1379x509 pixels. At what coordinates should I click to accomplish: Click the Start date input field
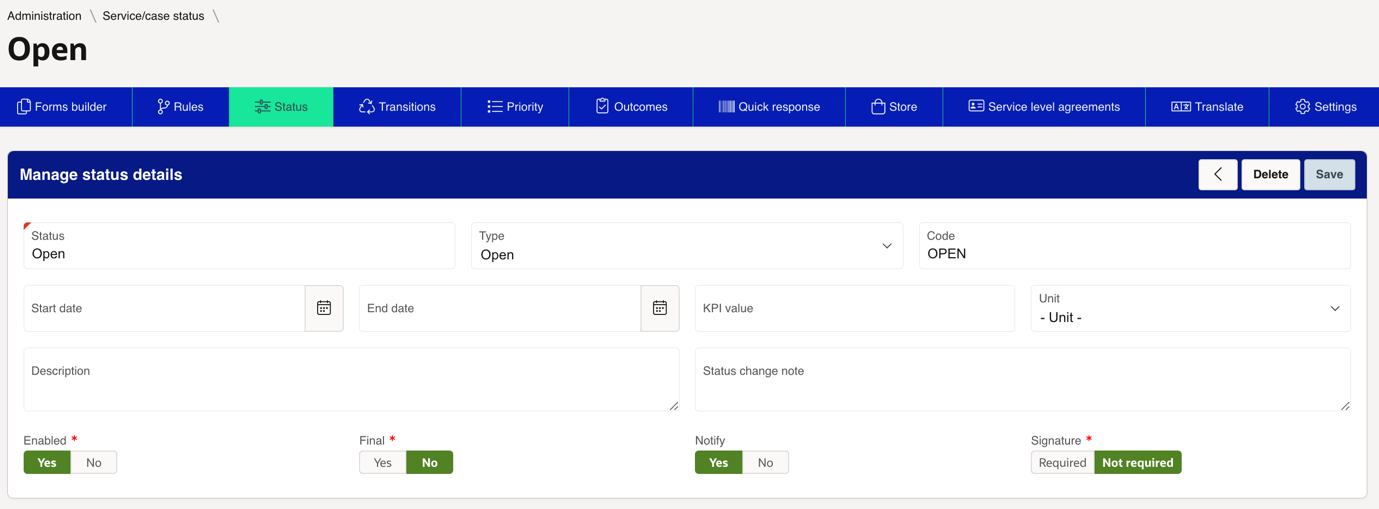coord(164,308)
